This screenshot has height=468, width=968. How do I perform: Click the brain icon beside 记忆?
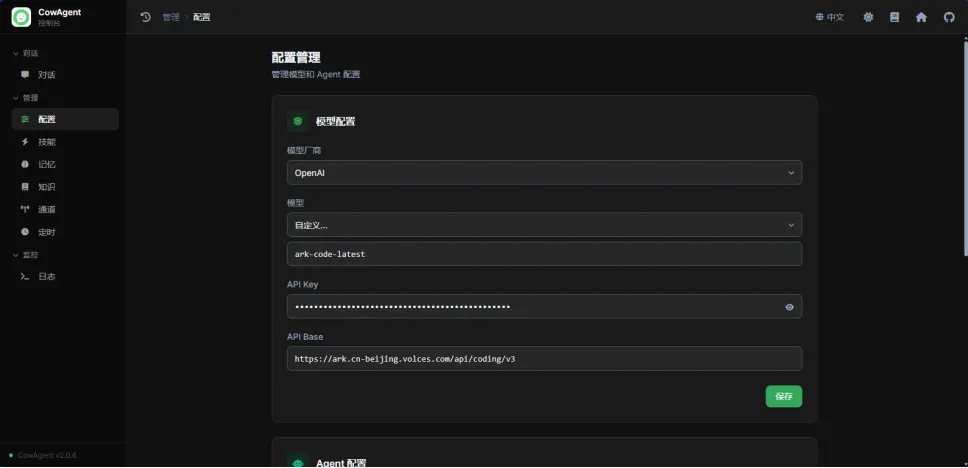coord(25,164)
